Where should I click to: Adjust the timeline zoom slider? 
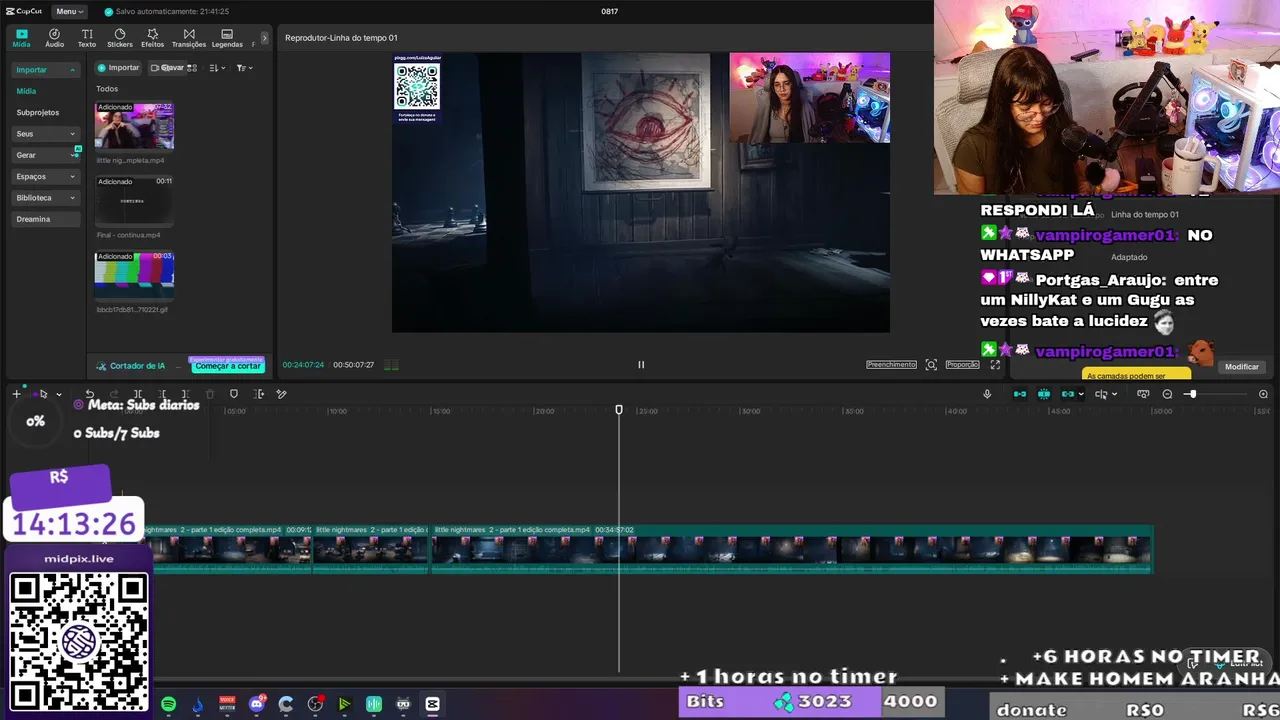[x=1191, y=394]
